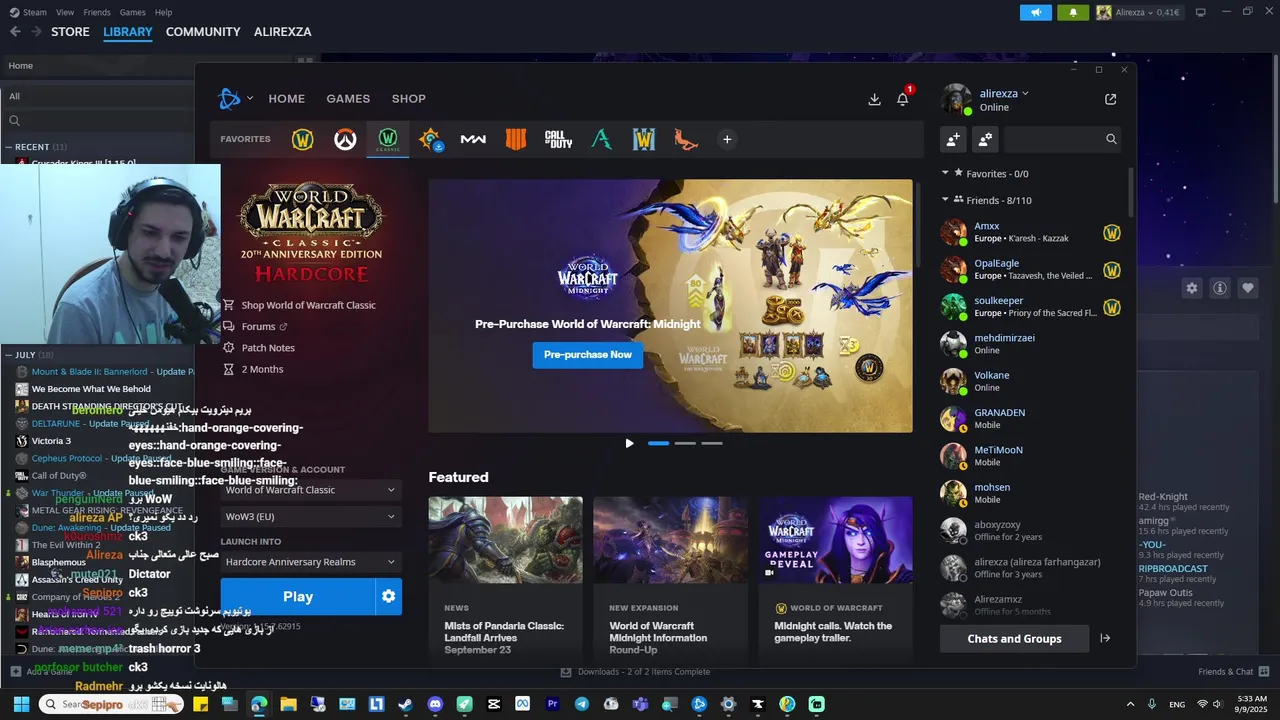This screenshot has width=1280, height=720.
Task: Click Pre-purchase Now button
Action: click(x=588, y=354)
